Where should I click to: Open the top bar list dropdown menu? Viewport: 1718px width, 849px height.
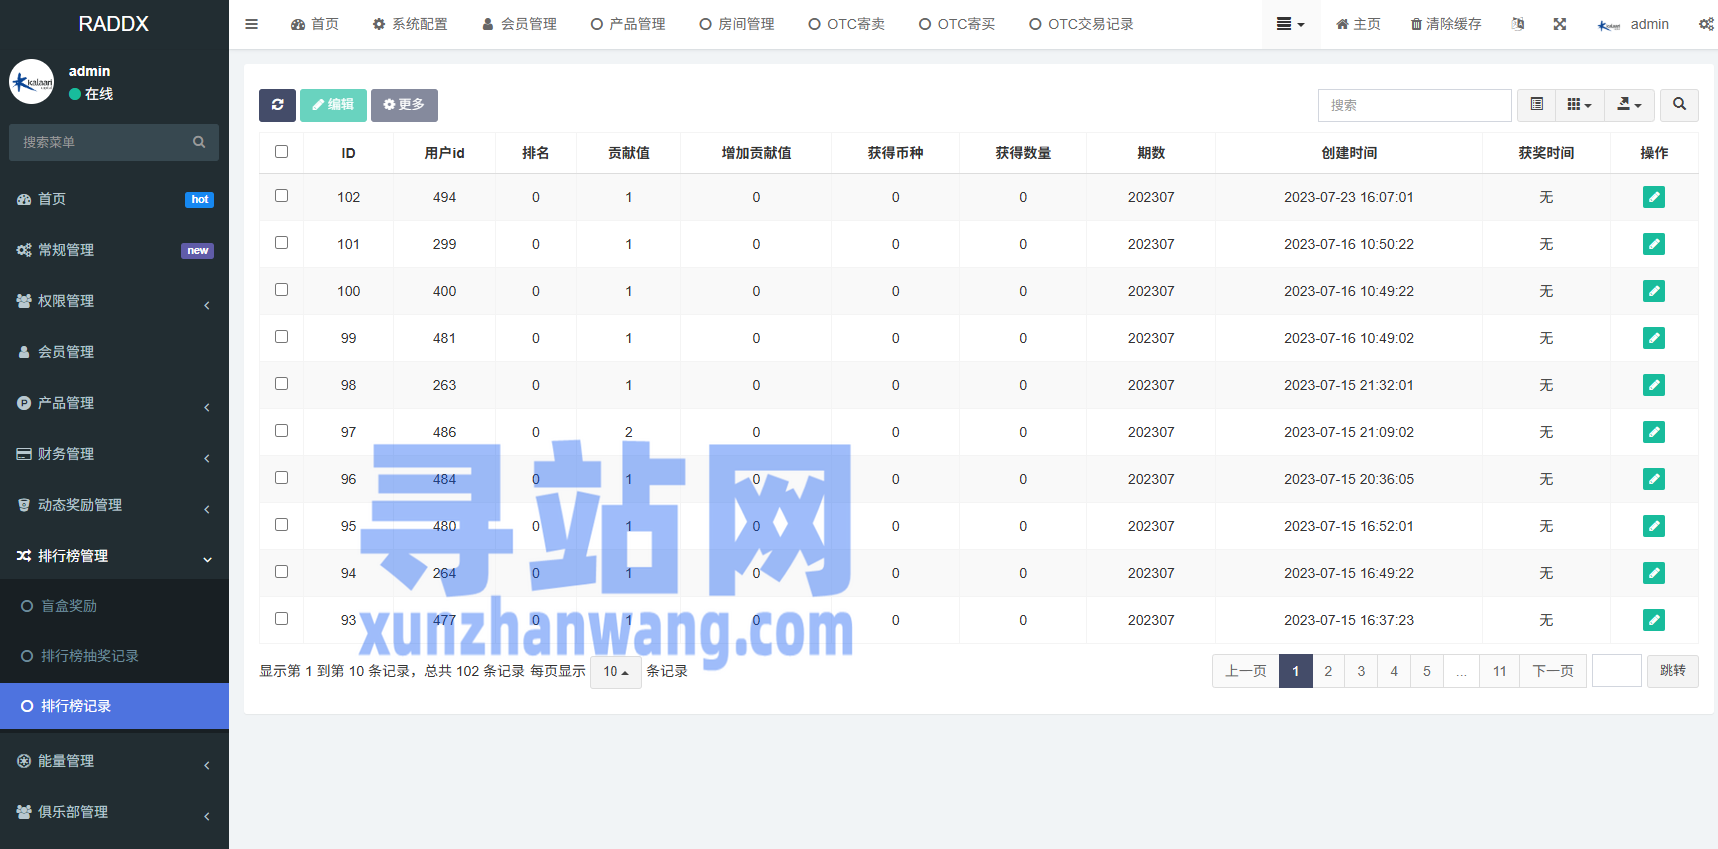tap(1290, 24)
